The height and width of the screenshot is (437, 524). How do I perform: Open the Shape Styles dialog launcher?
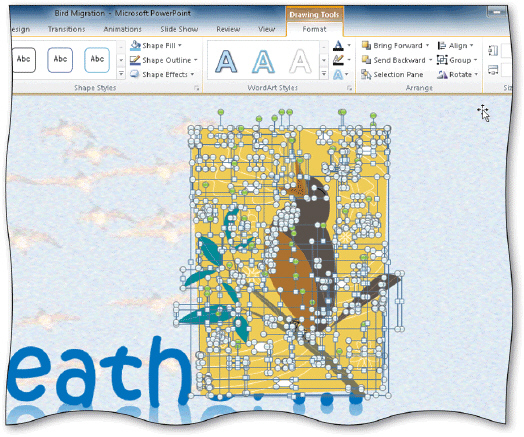197,88
